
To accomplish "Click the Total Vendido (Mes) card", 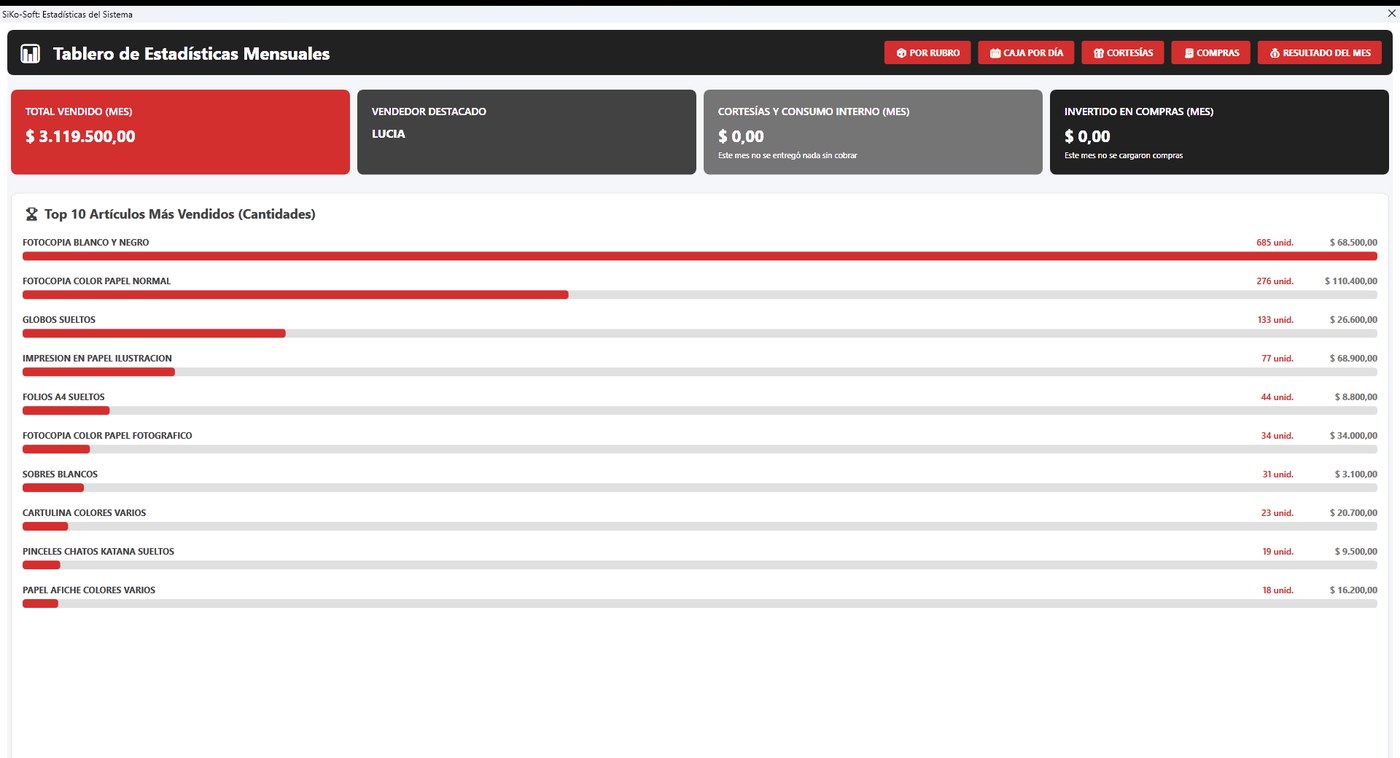I will (180, 132).
